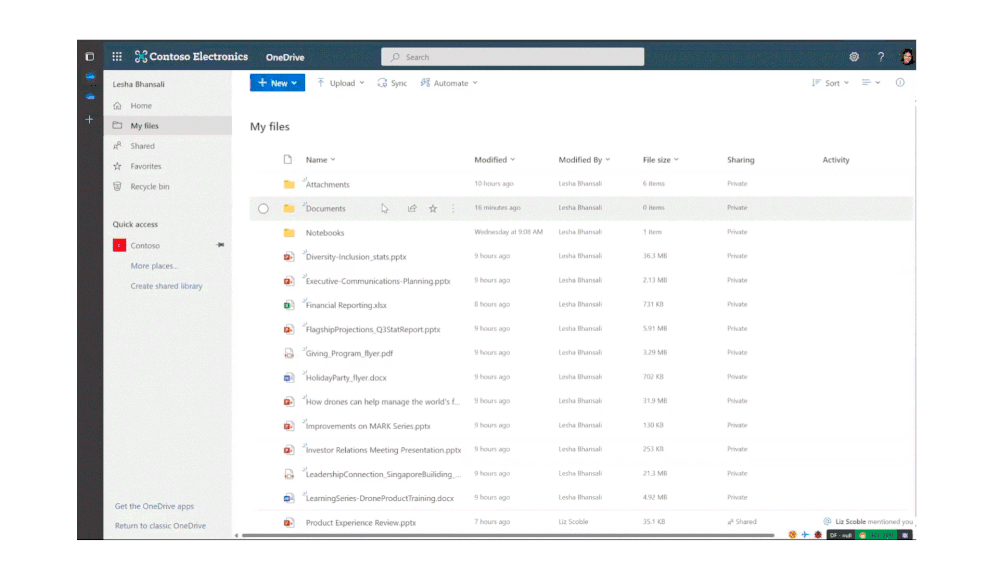Open Investor Relations Meeting Presentation.pptx
Viewport: 999px width, 562px height.
click(383, 450)
